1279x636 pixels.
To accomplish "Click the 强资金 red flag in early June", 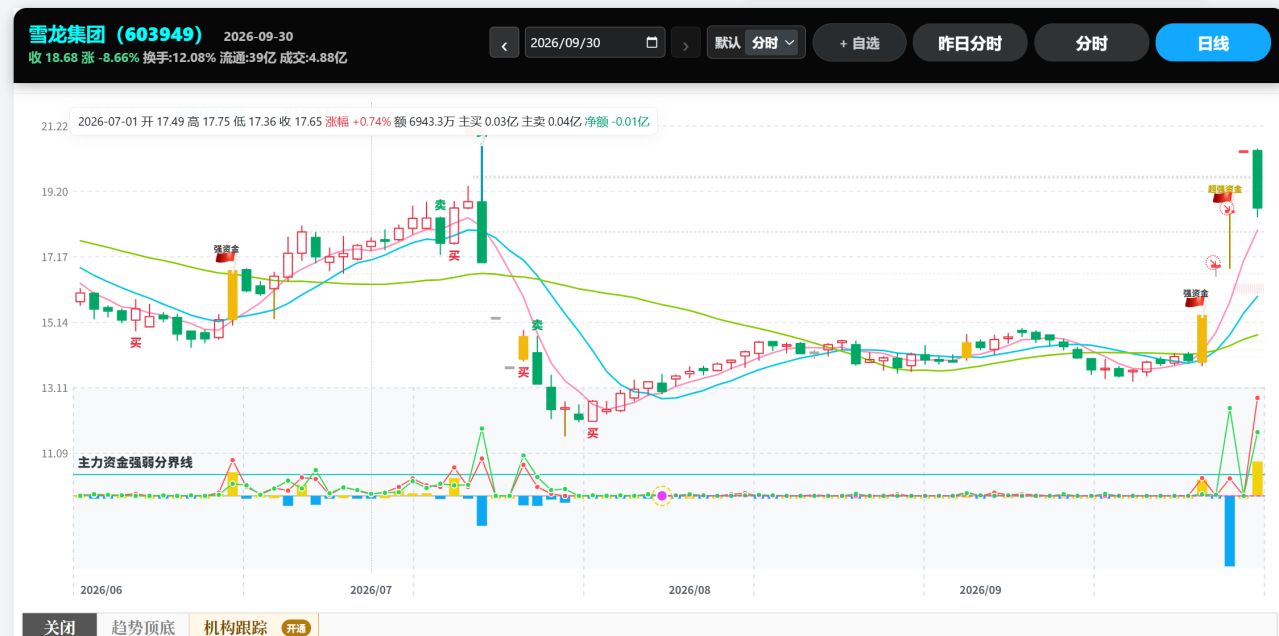I will coord(225,257).
